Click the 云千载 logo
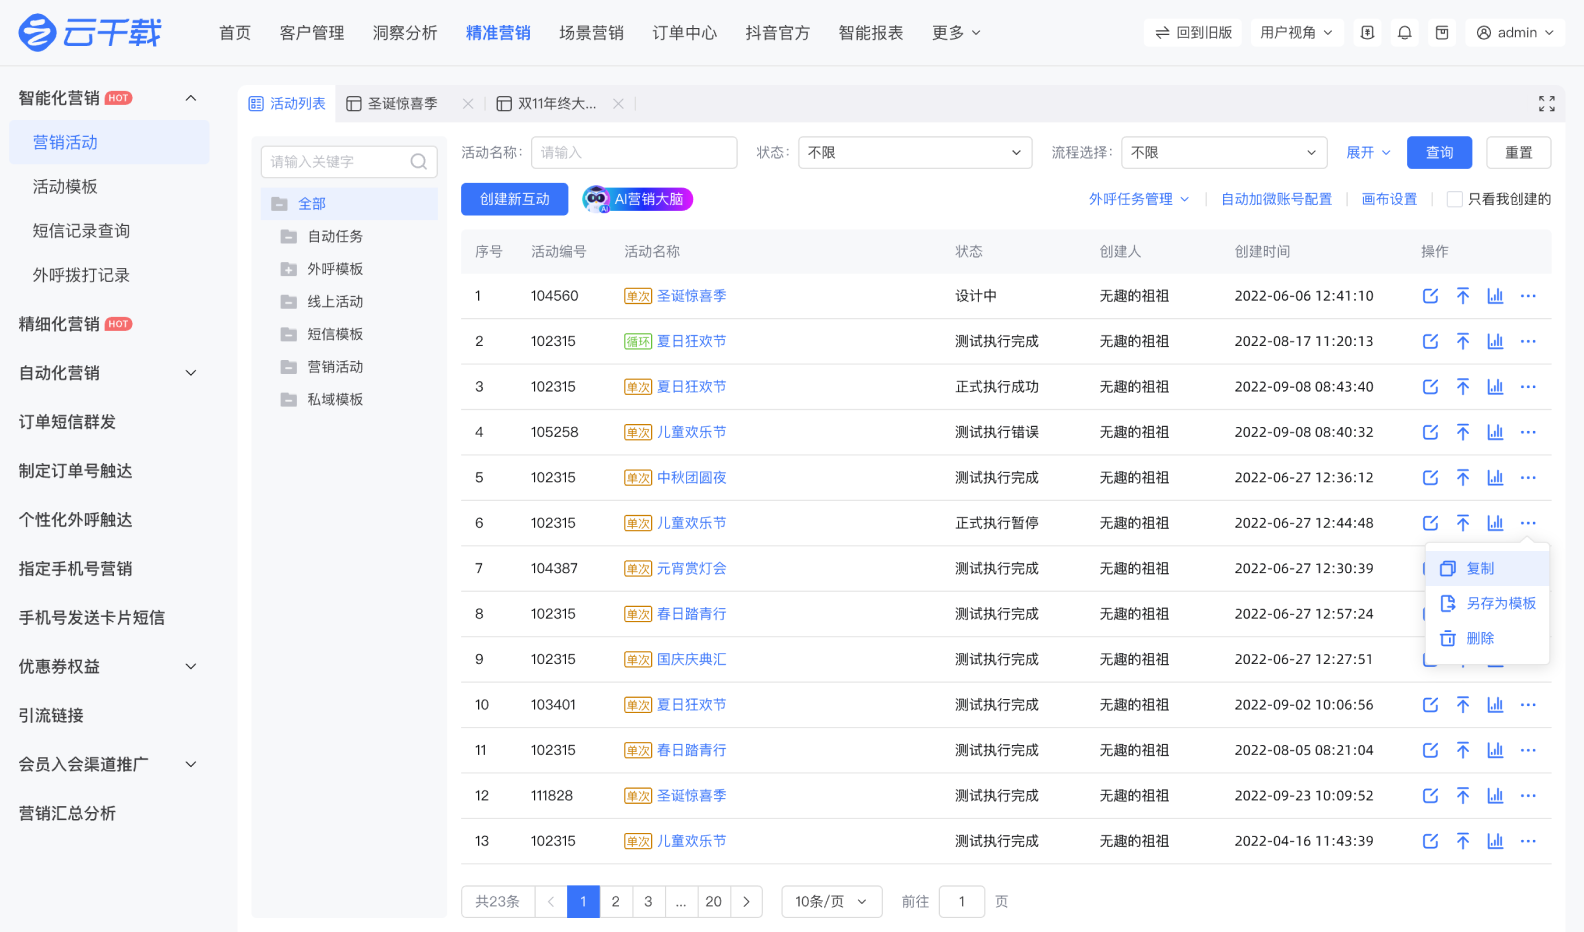The width and height of the screenshot is (1584, 932). point(90,33)
